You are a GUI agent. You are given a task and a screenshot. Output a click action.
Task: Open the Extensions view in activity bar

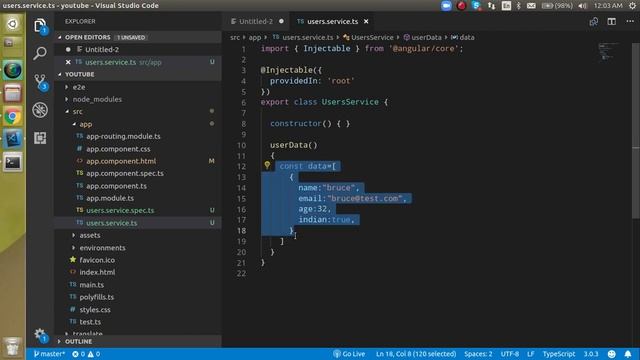click(x=40, y=138)
